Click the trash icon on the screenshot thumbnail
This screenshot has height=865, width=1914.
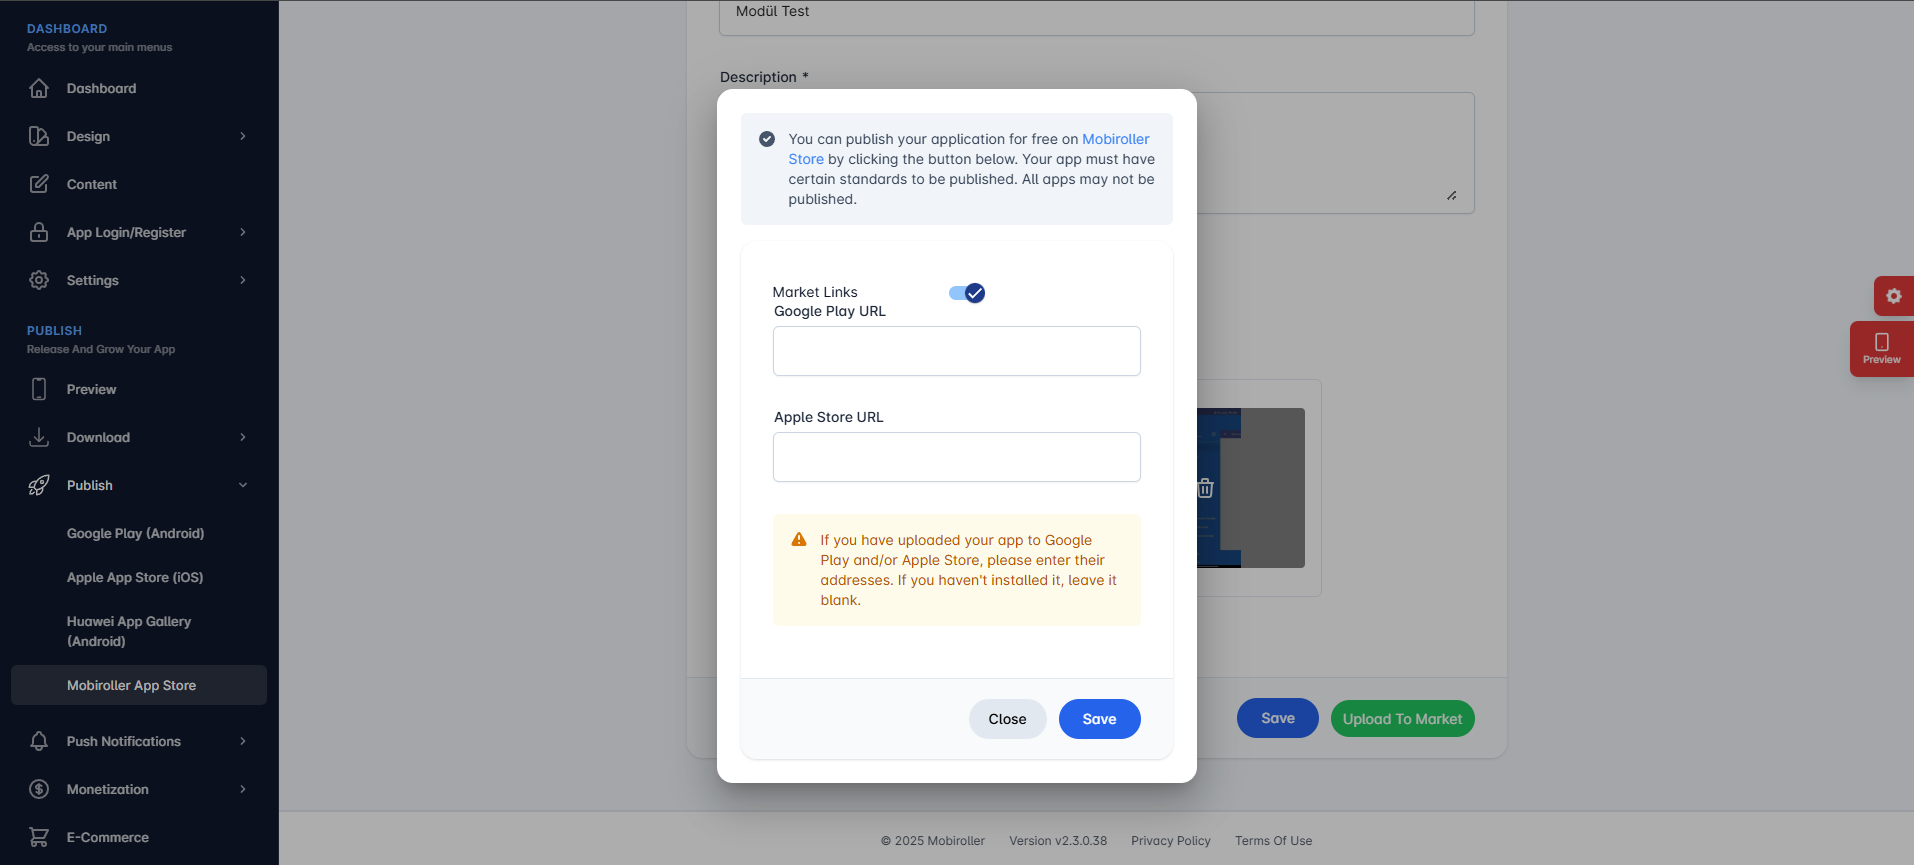tap(1206, 488)
